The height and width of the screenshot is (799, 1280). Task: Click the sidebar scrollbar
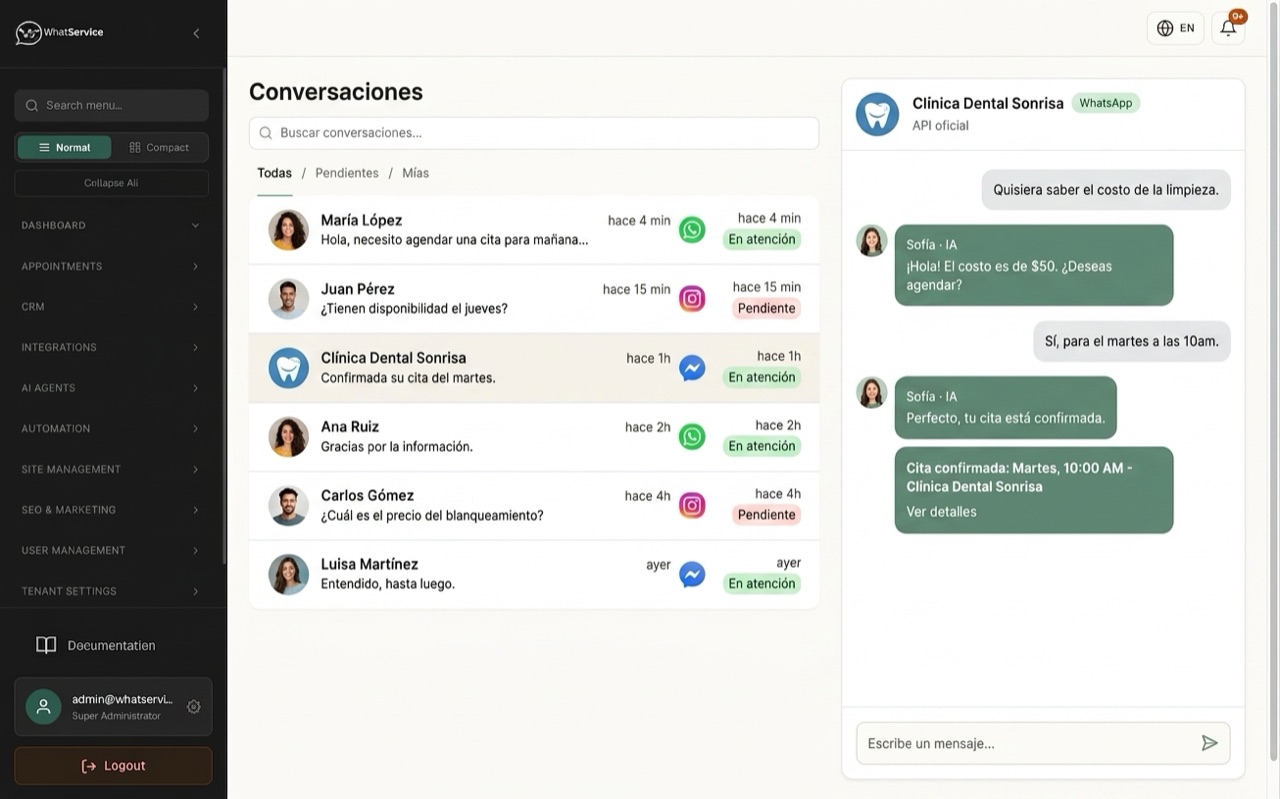tap(224, 315)
